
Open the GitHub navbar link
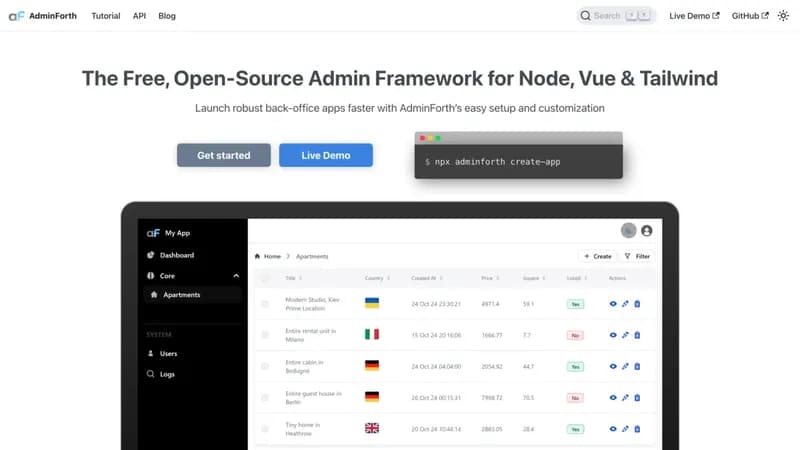750,16
